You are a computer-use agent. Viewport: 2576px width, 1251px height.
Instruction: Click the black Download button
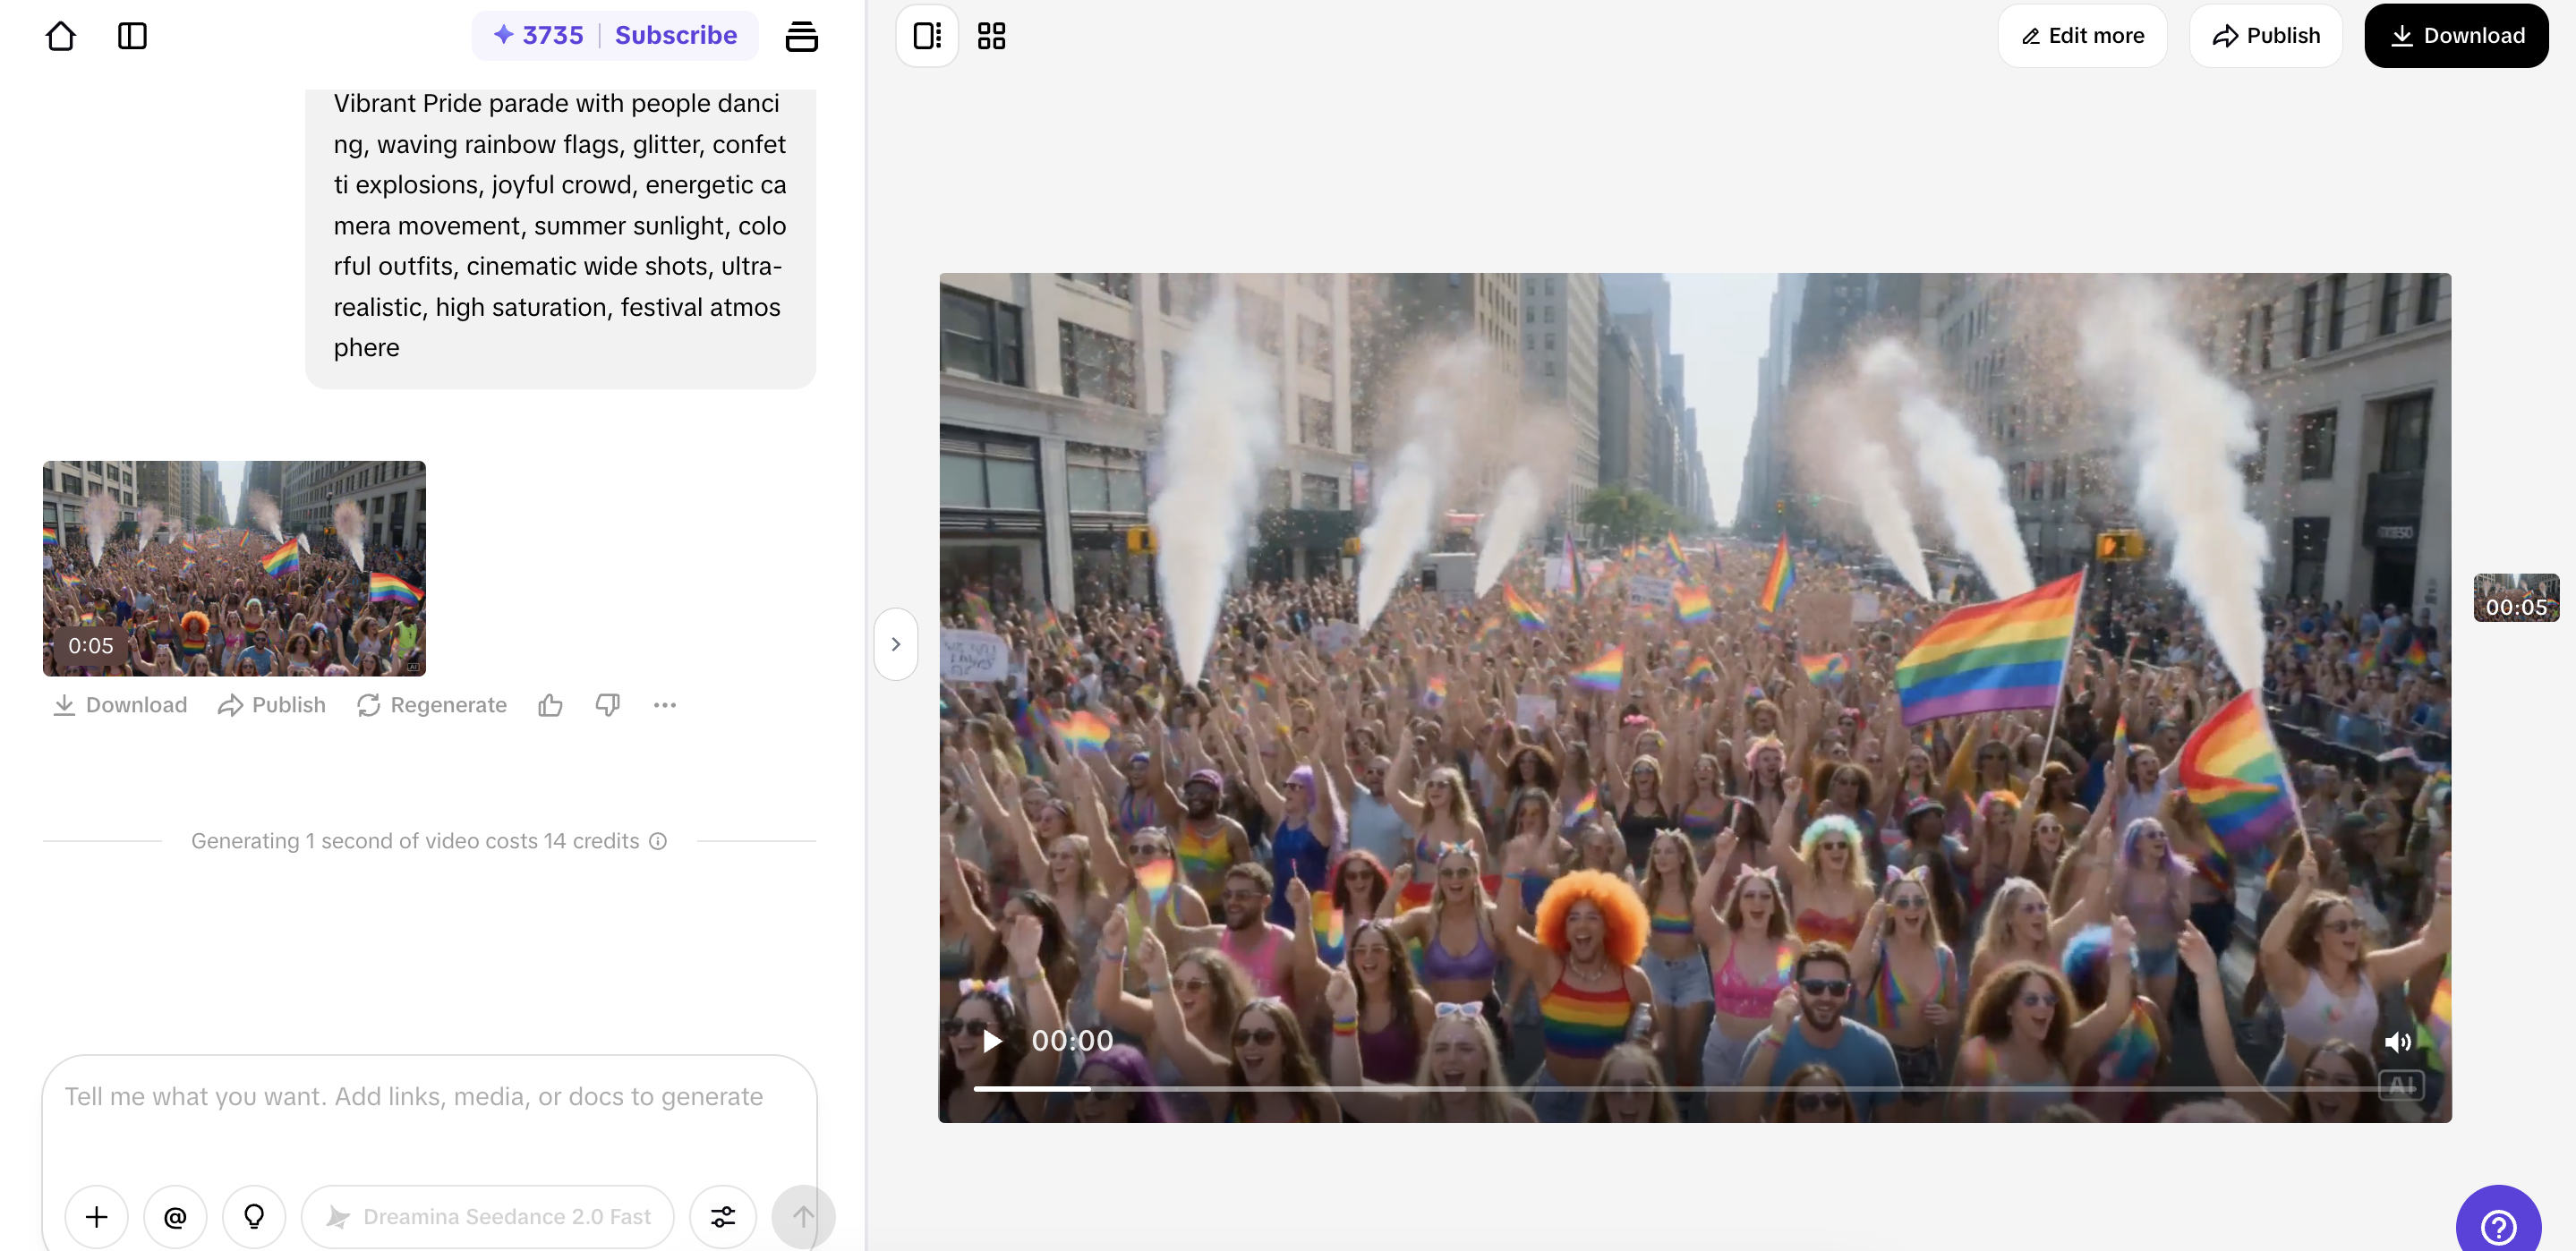(2456, 36)
